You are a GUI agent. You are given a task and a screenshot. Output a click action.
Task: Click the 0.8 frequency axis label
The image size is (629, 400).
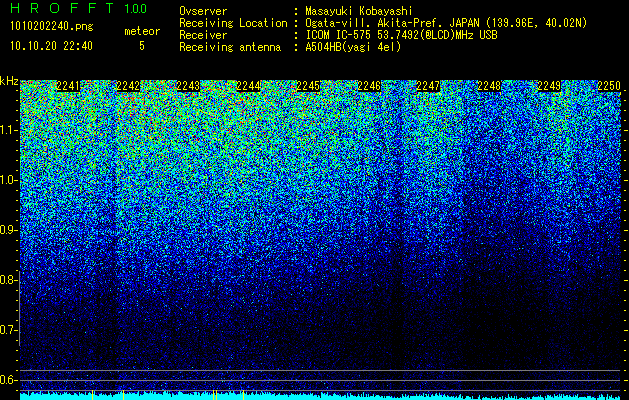tap(8, 280)
